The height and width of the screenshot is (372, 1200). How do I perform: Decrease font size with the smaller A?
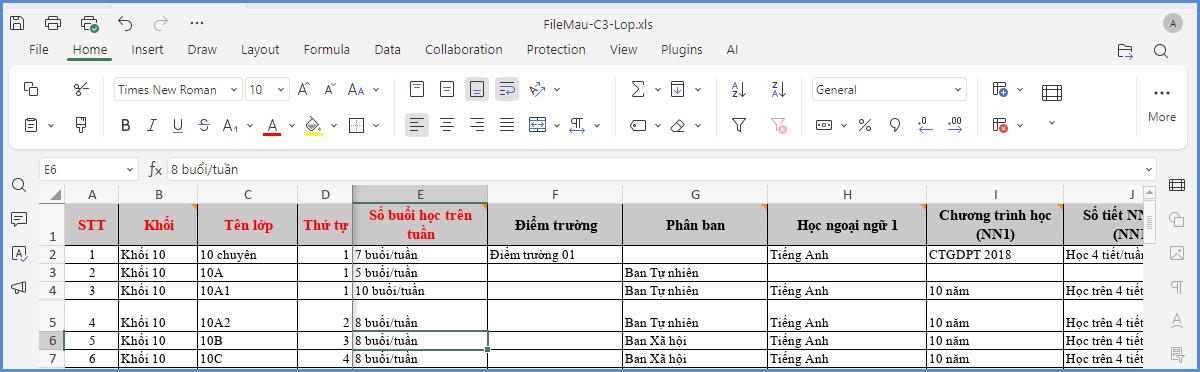[x=330, y=90]
